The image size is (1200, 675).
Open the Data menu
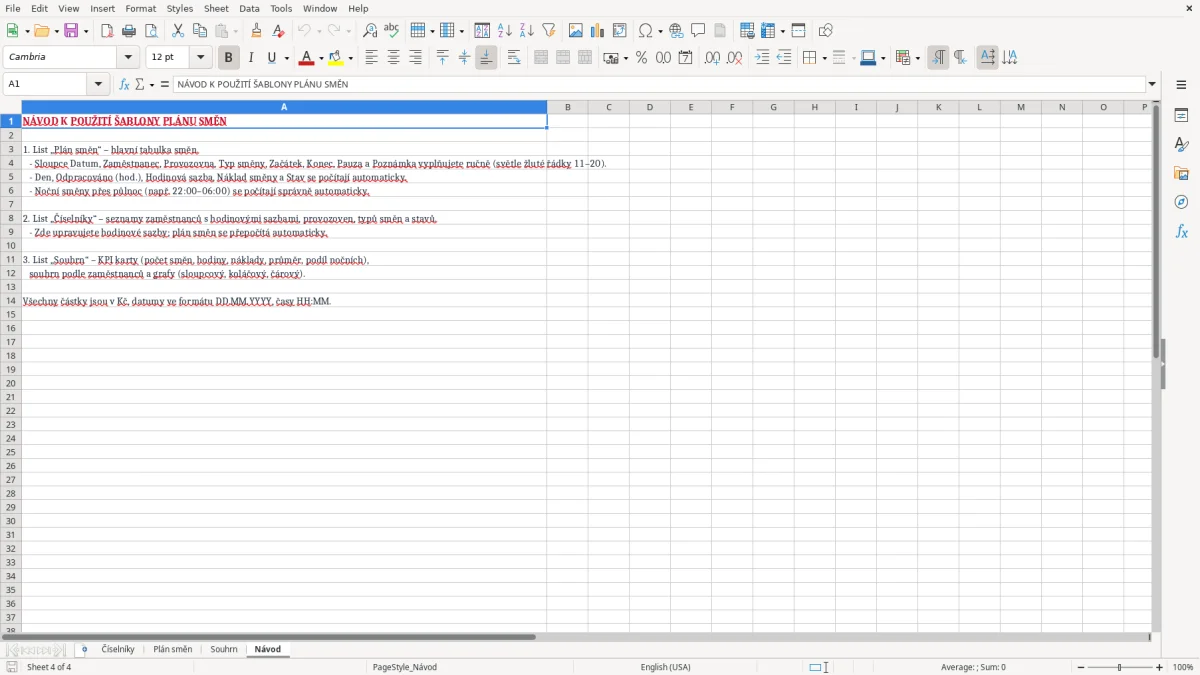(249, 8)
